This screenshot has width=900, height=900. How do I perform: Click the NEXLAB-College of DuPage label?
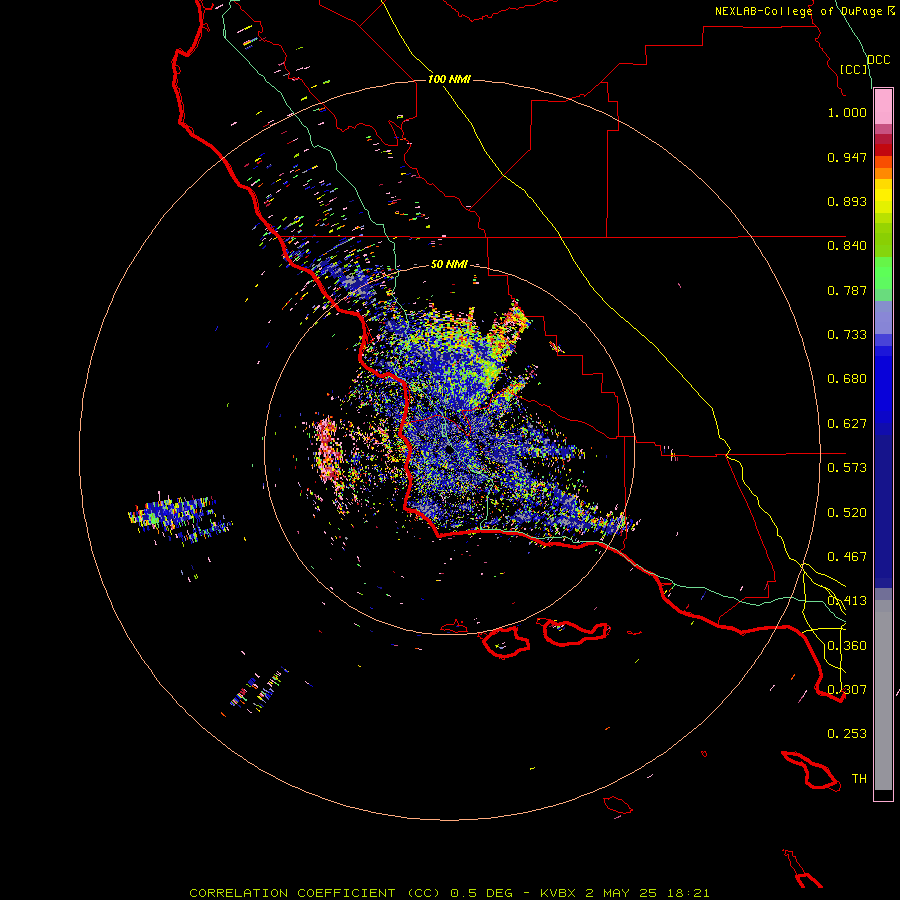[804, 11]
